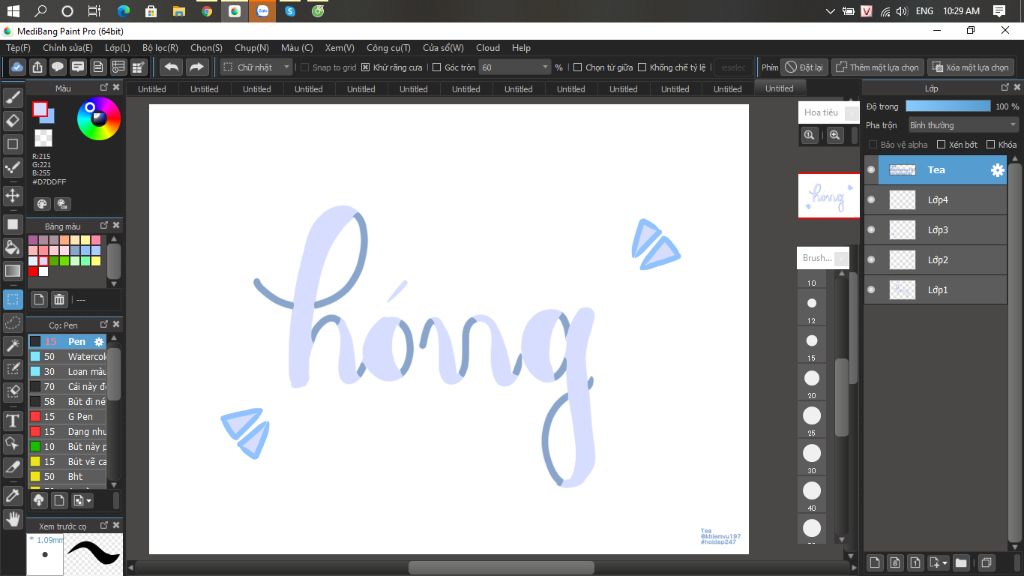Image resolution: width=1024 pixels, height=576 pixels.
Task: Adjust the Độ trong opacity slider
Action: tap(948, 106)
